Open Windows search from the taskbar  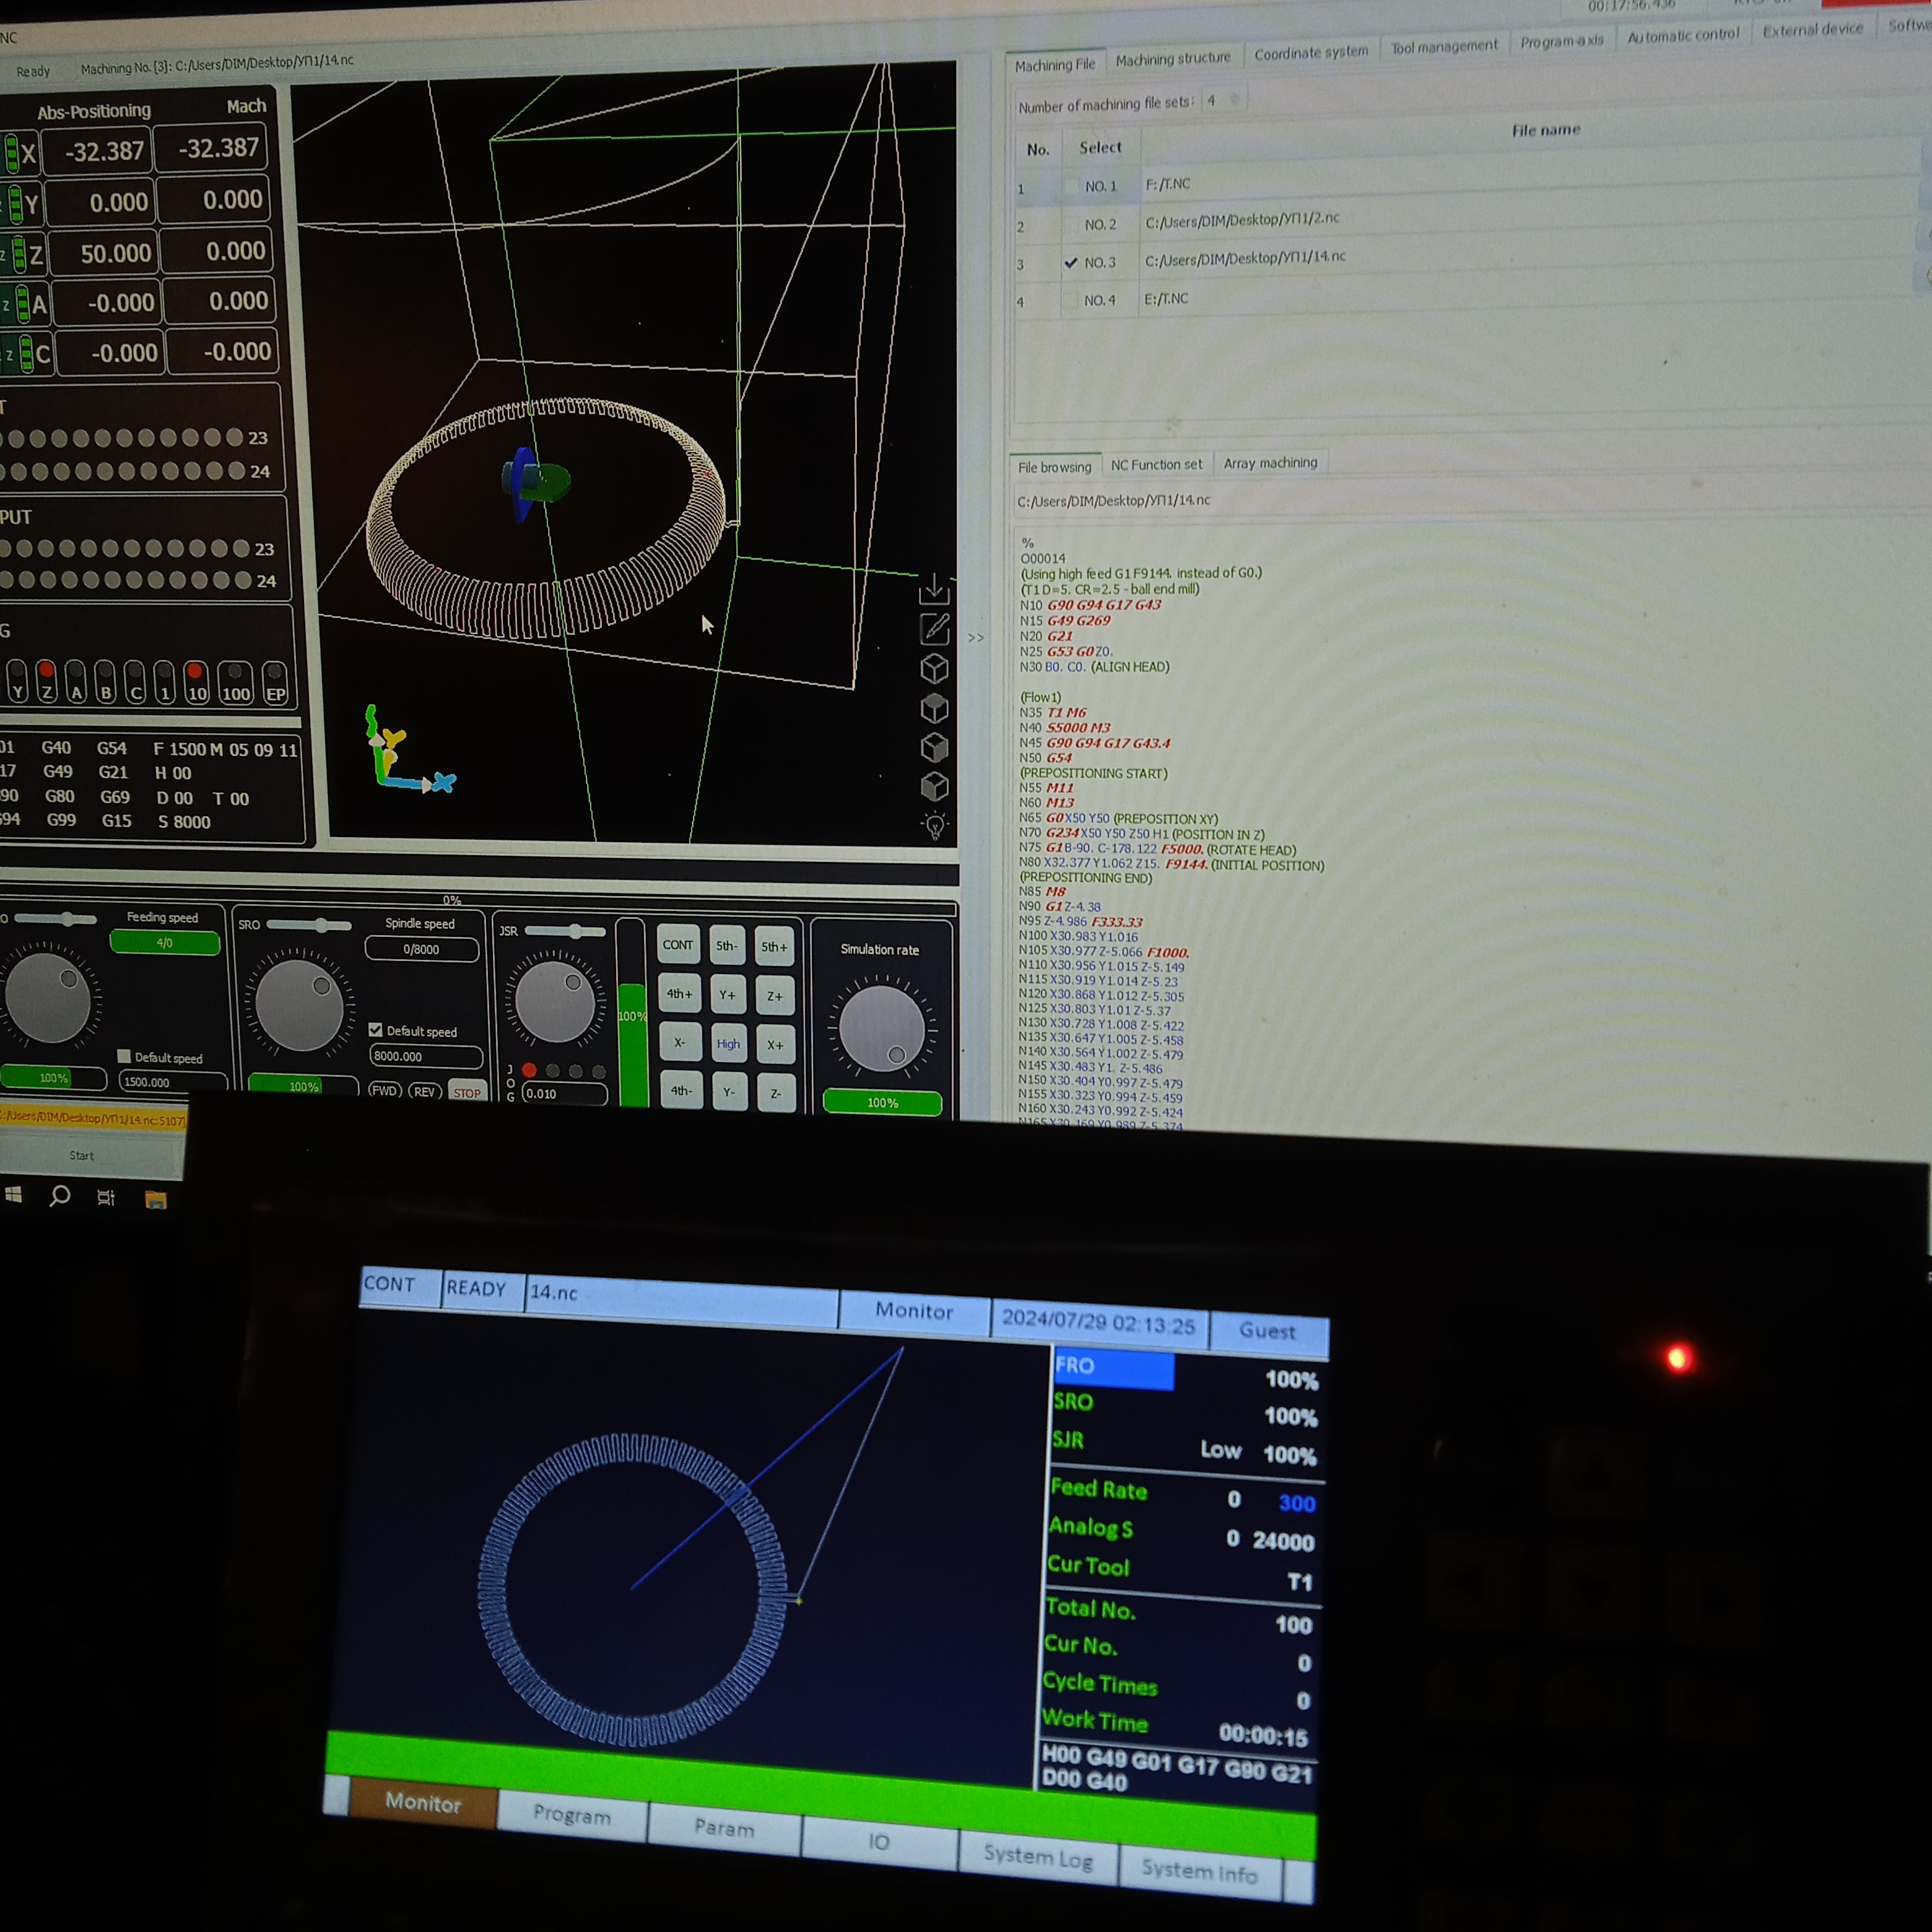coord(60,1195)
